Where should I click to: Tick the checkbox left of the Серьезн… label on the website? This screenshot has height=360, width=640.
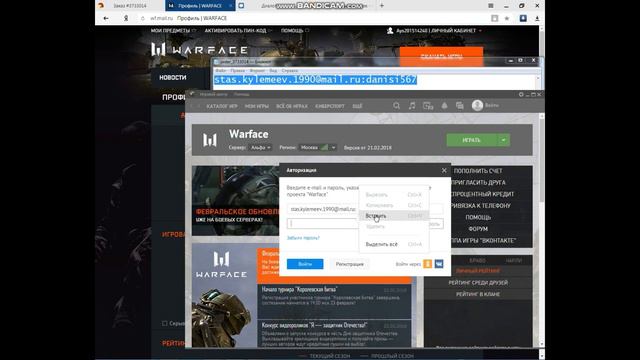coord(164,323)
